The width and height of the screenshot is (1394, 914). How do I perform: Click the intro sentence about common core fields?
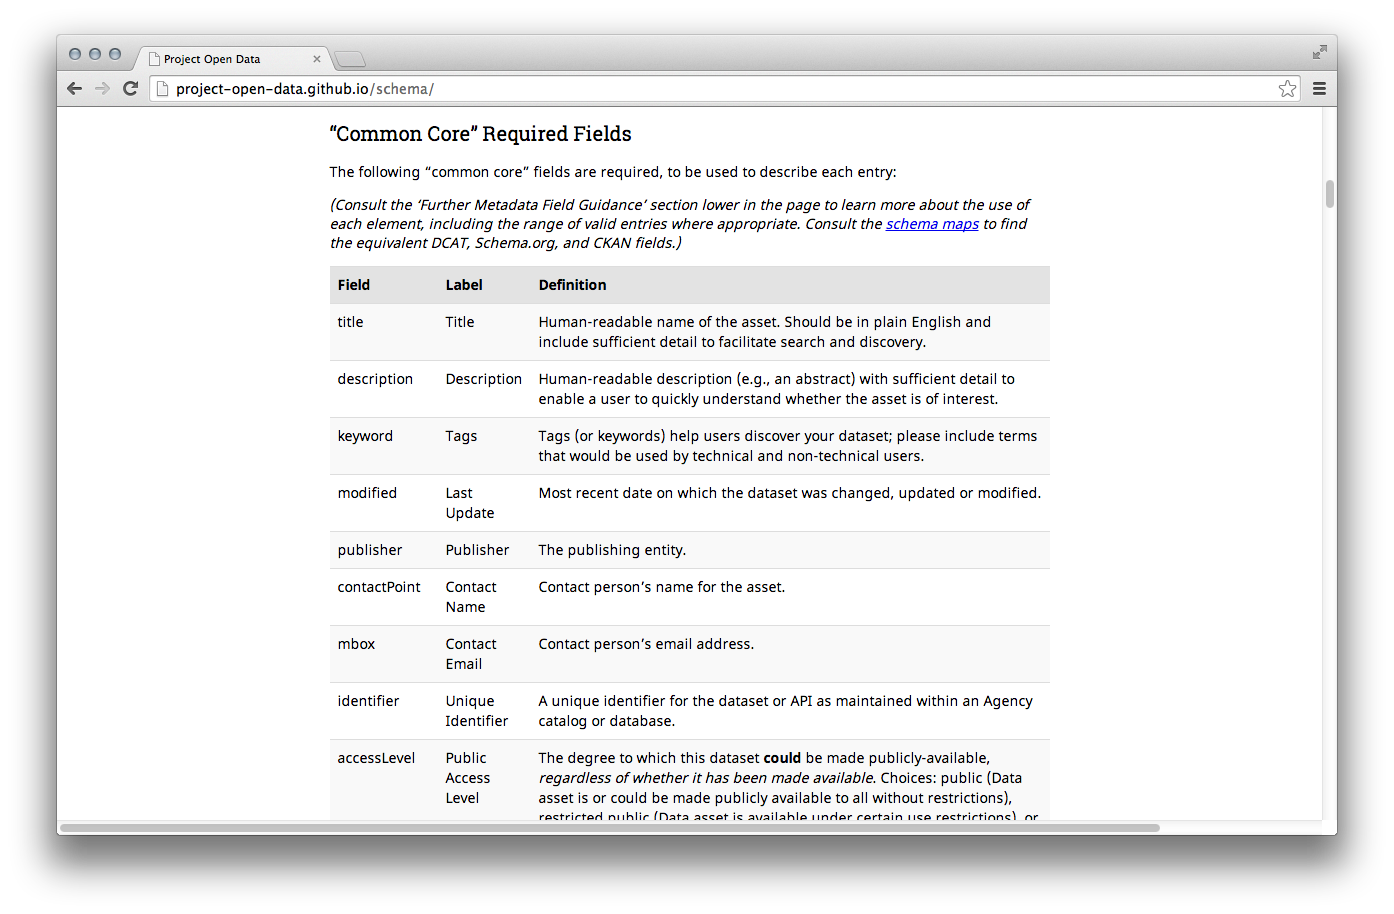[613, 172]
